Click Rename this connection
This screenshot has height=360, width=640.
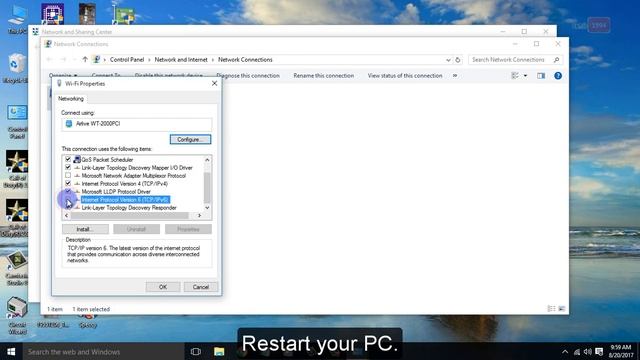324,76
